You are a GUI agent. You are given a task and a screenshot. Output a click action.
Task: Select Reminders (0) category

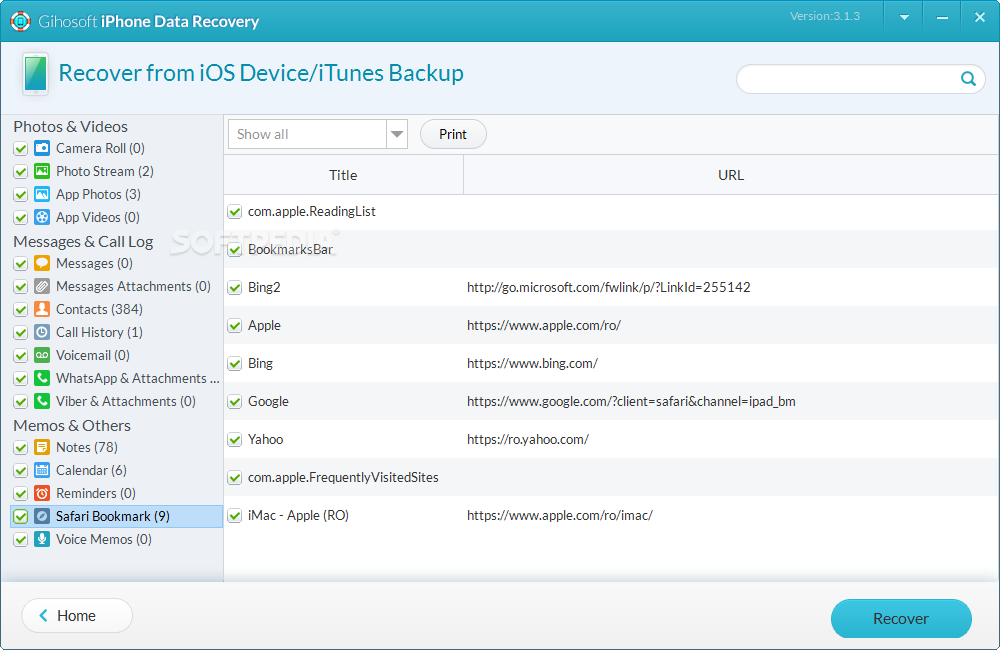coord(96,493)
